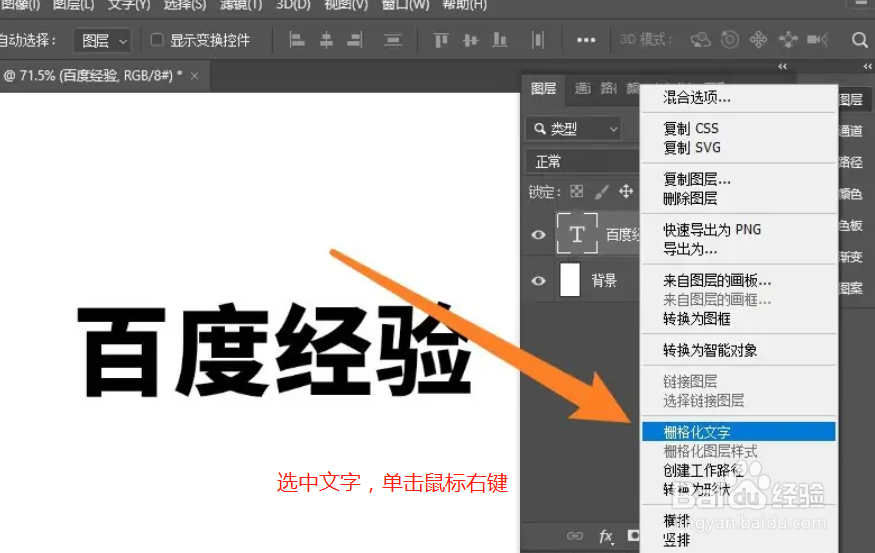Click the text layer T thumbnail
The image size is (875, 553).
577,233
